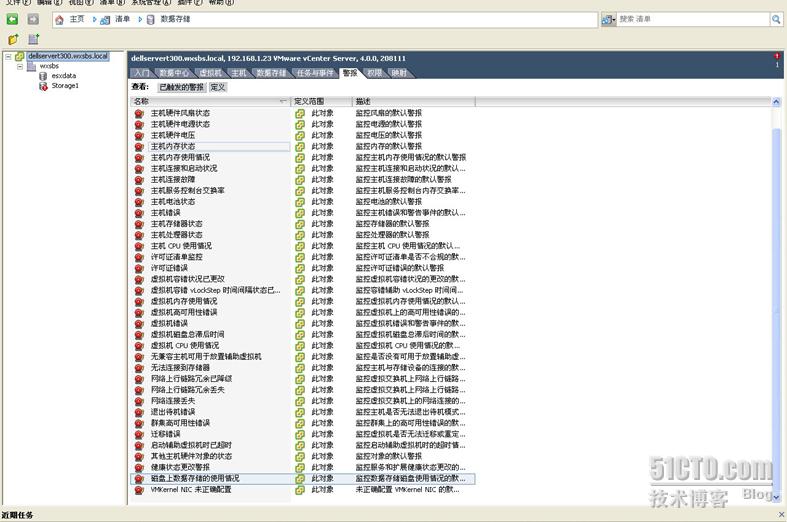Select the 虚拟机磁盘总滞后时间 alarm row
The width and height of the screenshot is (787, 522).
click(302, 335)
